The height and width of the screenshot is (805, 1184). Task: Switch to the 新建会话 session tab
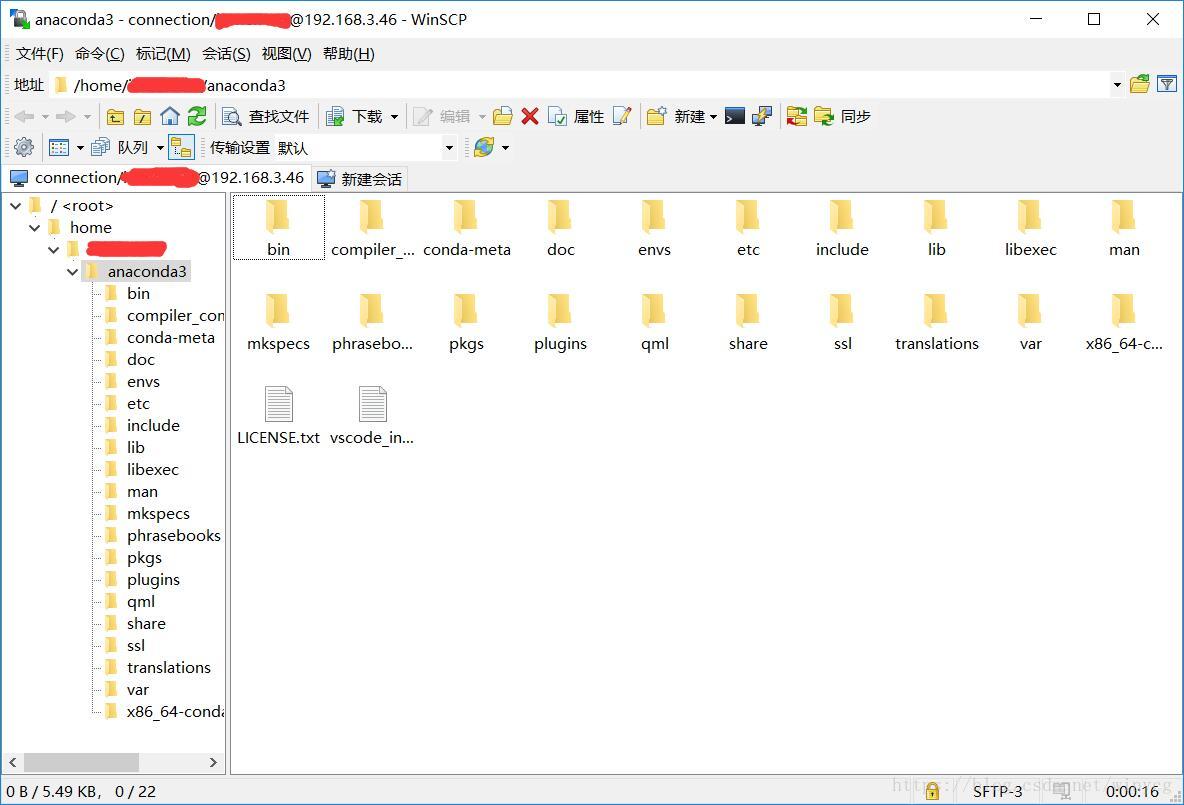click(359, 178)
